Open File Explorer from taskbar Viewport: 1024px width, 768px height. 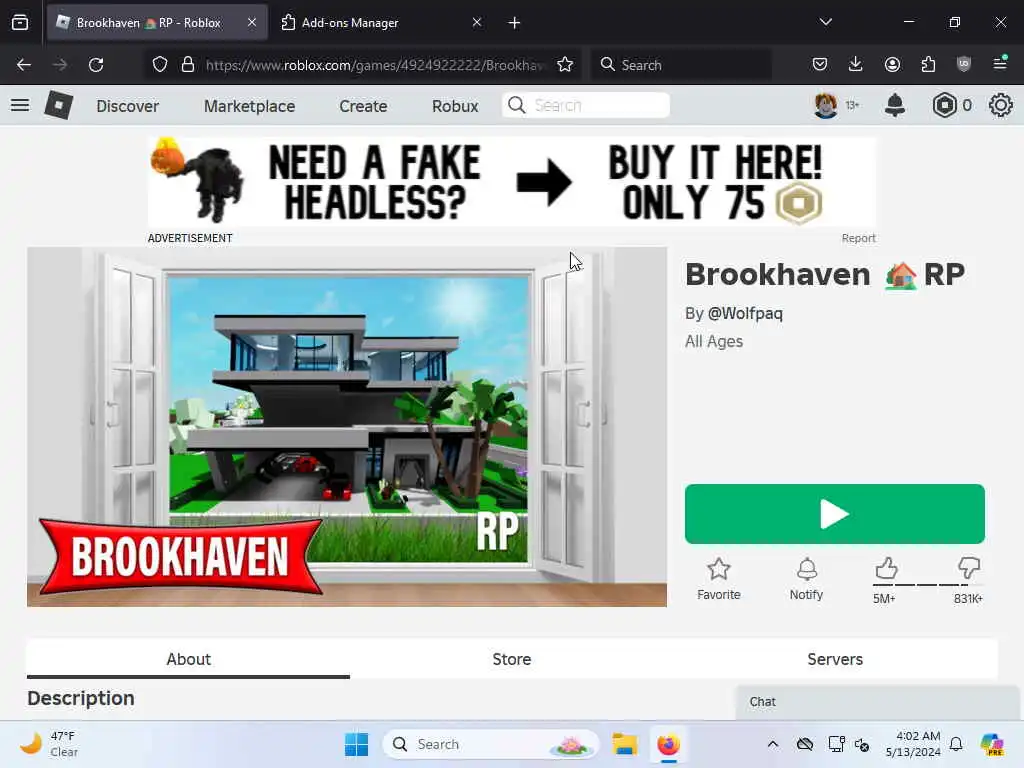(624, 744)
